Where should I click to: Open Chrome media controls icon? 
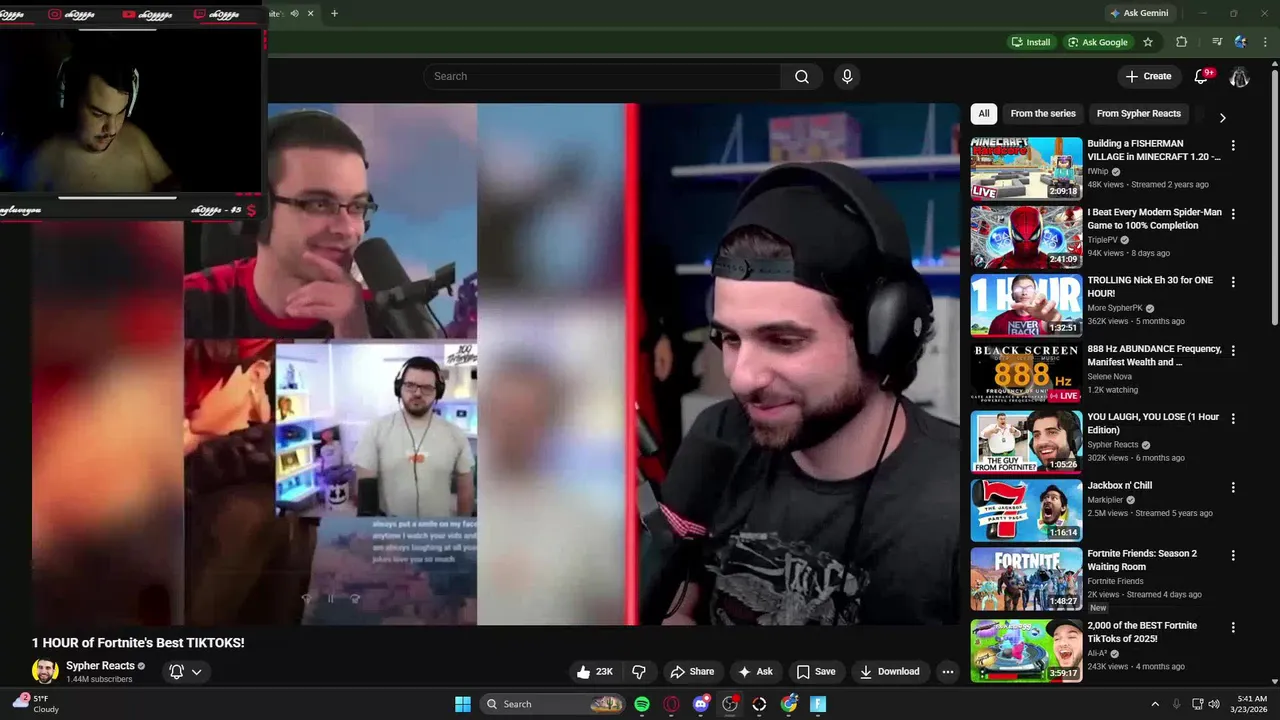click(x=1217, y=42)
